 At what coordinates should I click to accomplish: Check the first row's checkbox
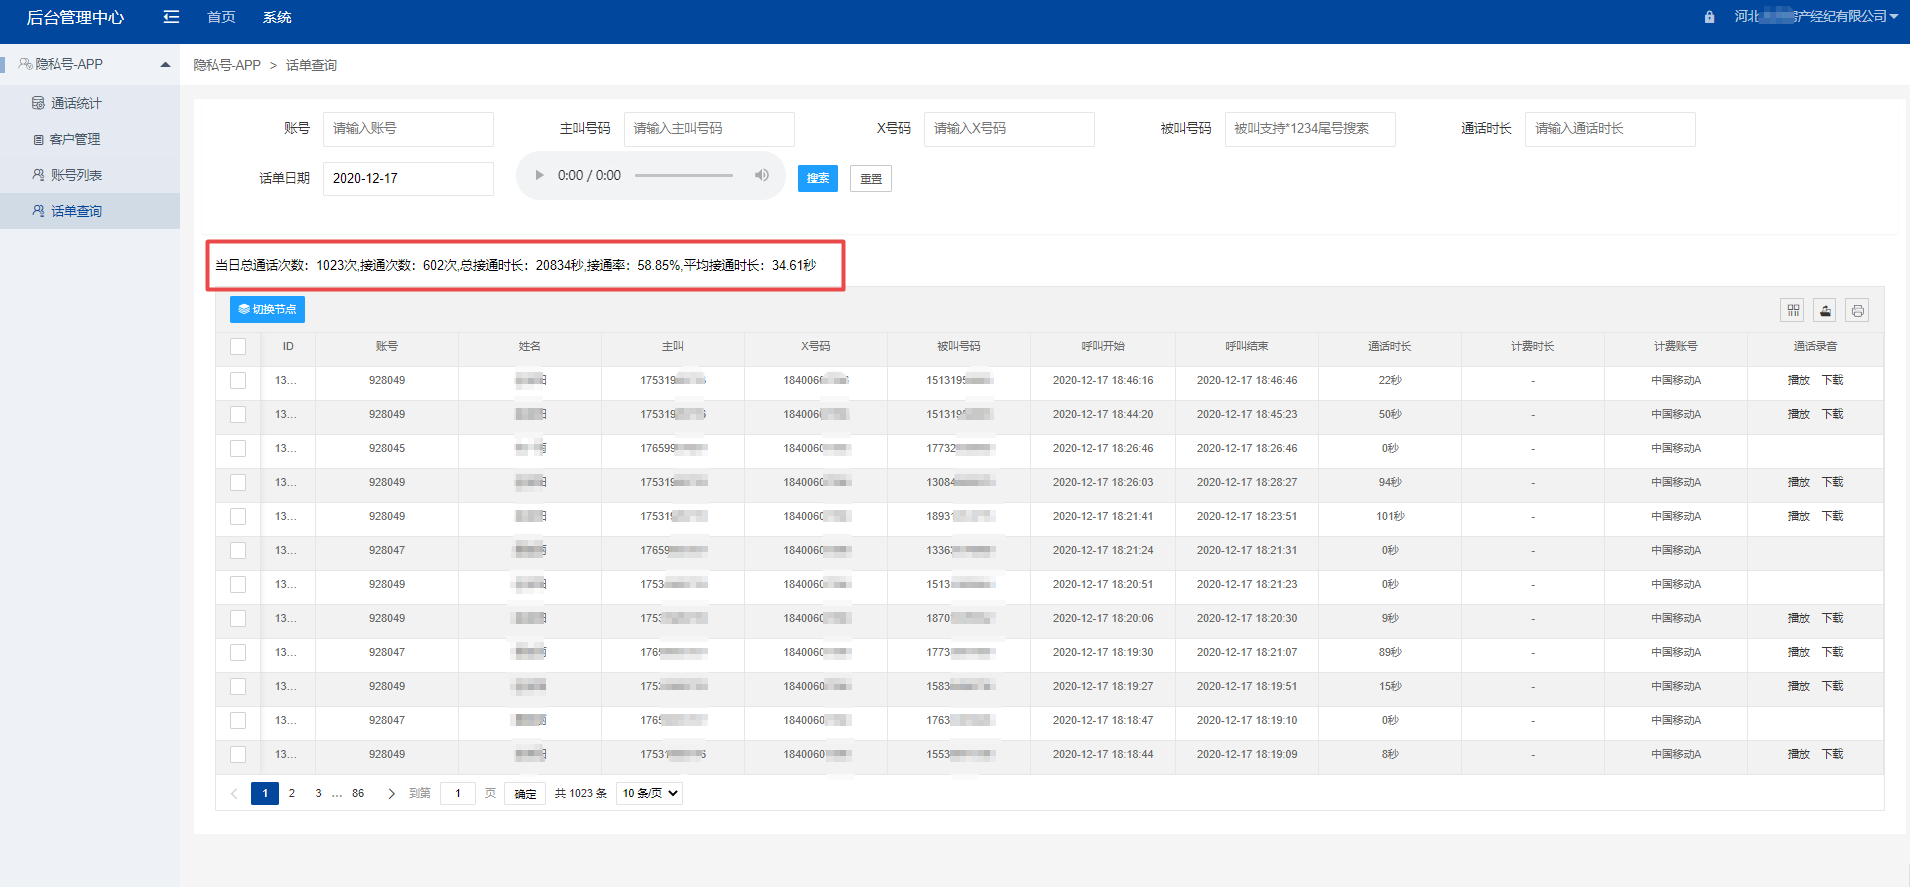coord(238,381)
